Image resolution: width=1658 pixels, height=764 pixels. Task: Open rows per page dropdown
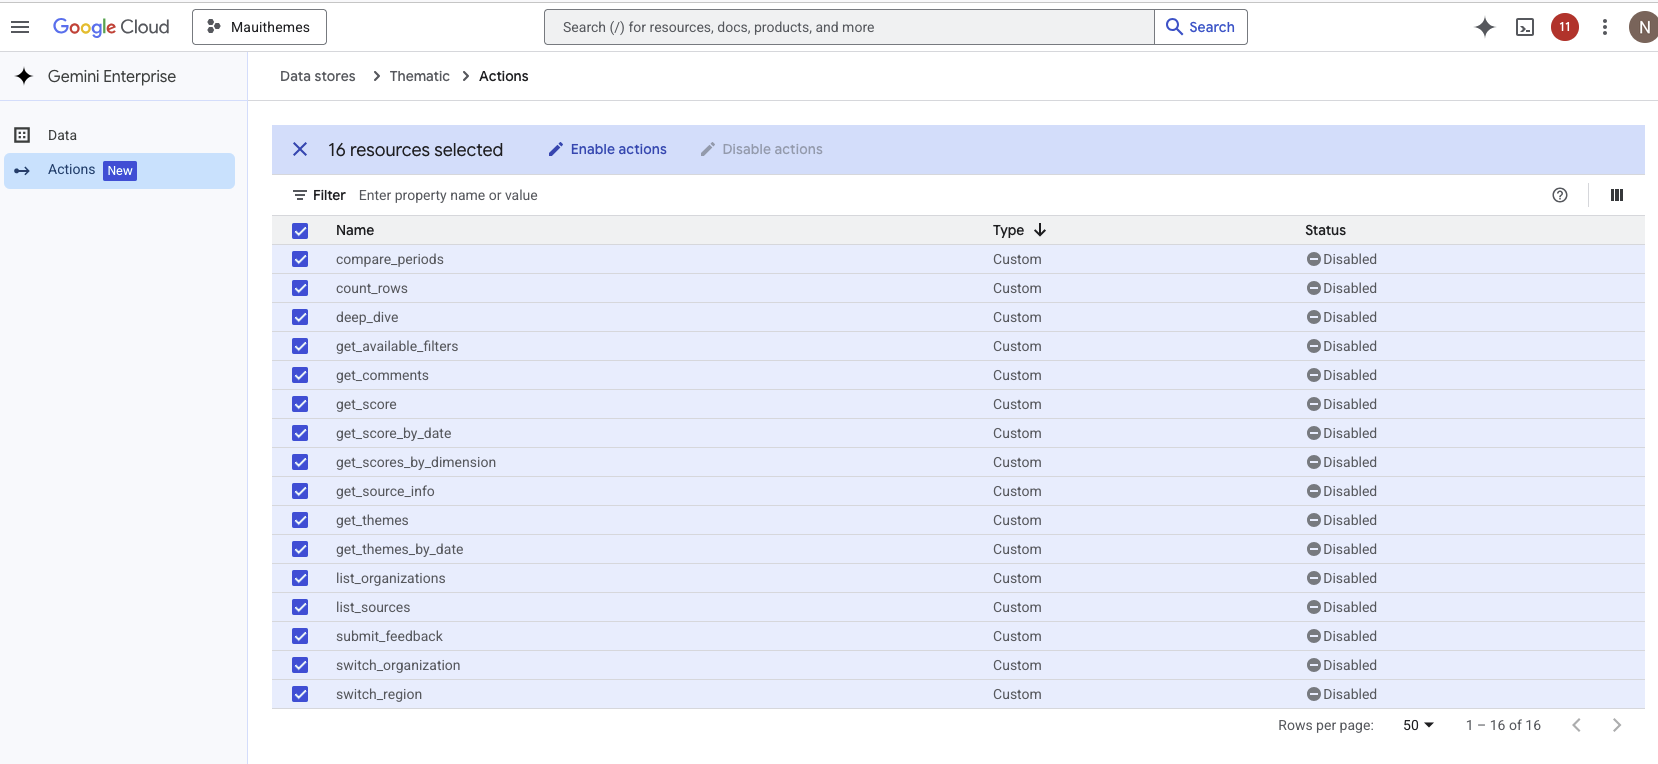(1418, 725)
